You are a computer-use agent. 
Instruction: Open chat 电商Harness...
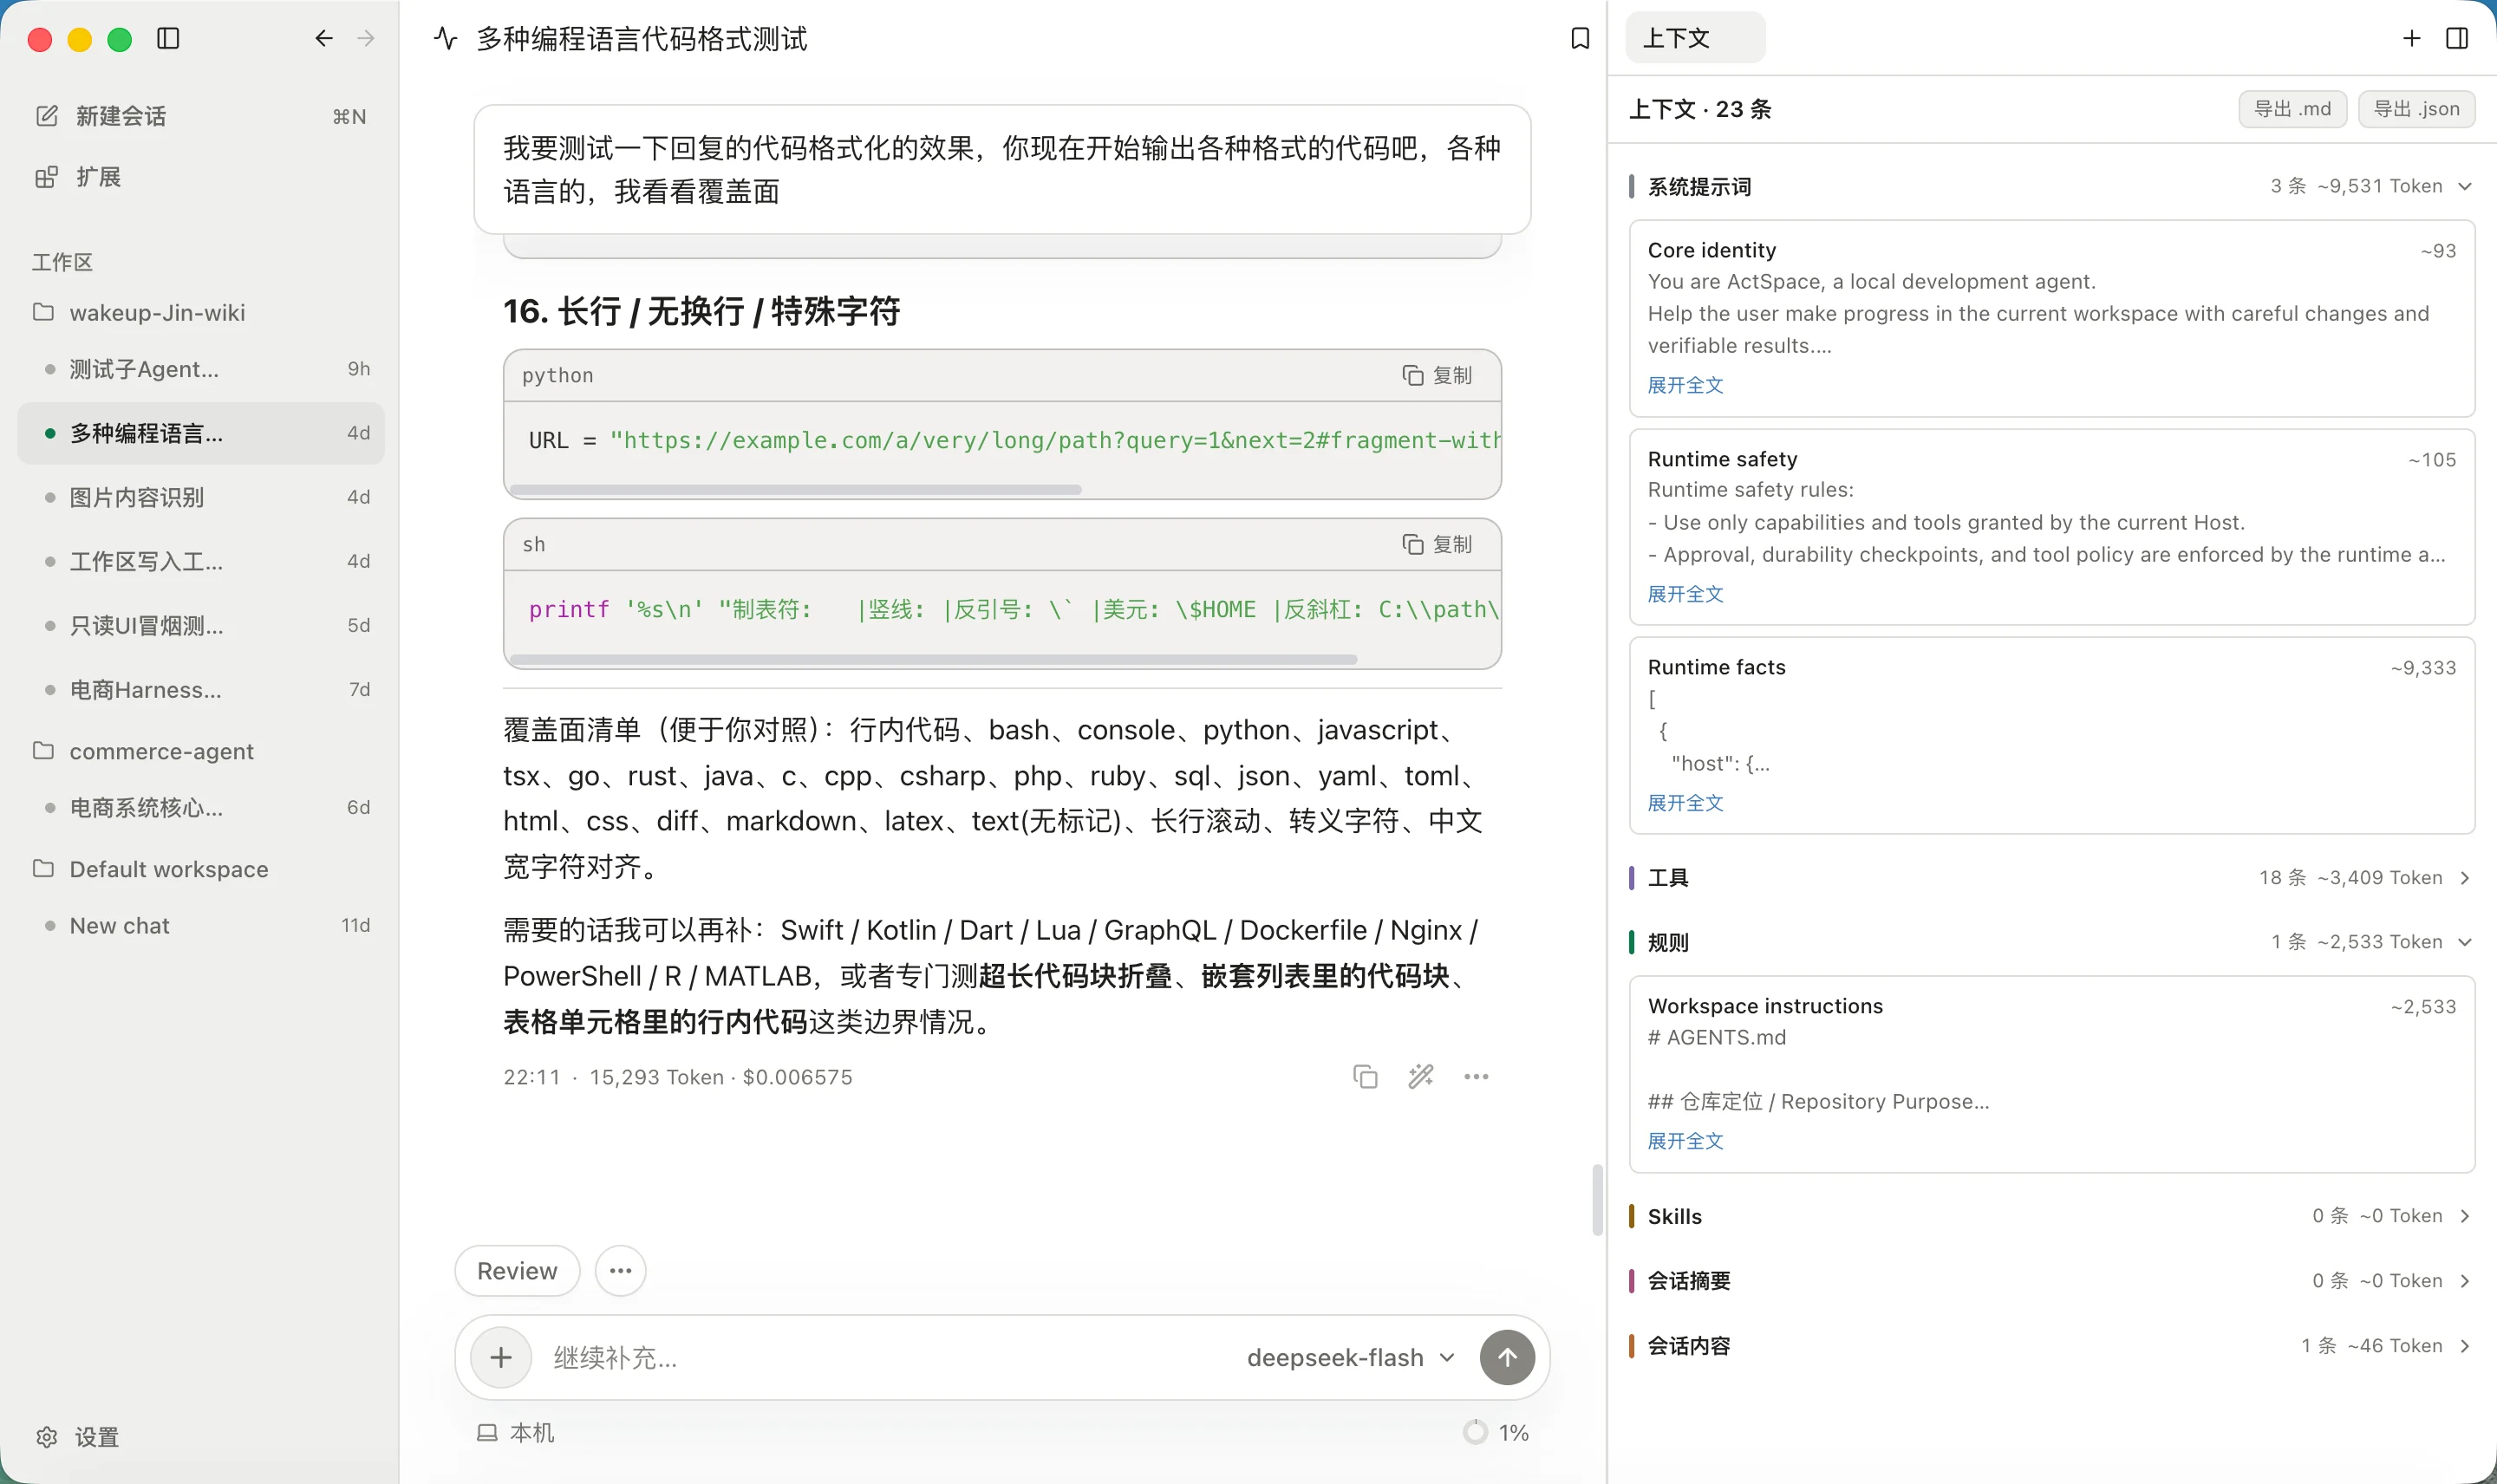point(200,689)
